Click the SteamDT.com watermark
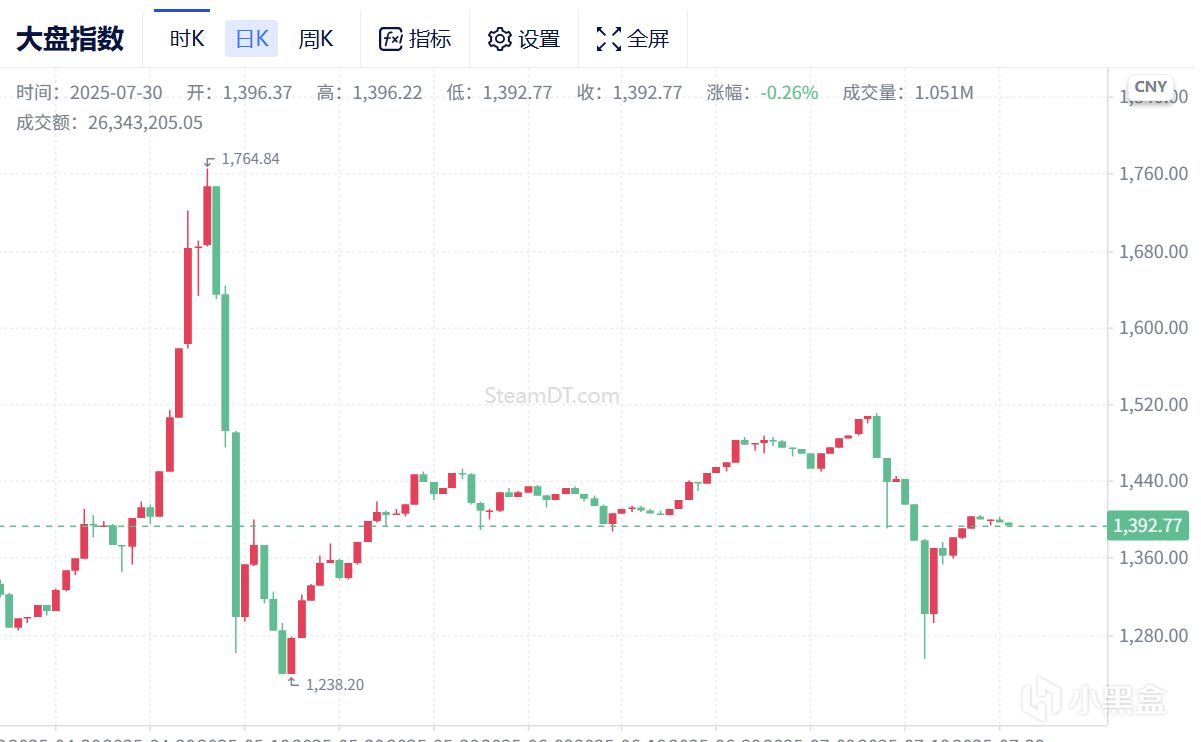This screenshot has width=1201, height=742. pos(551,396)
